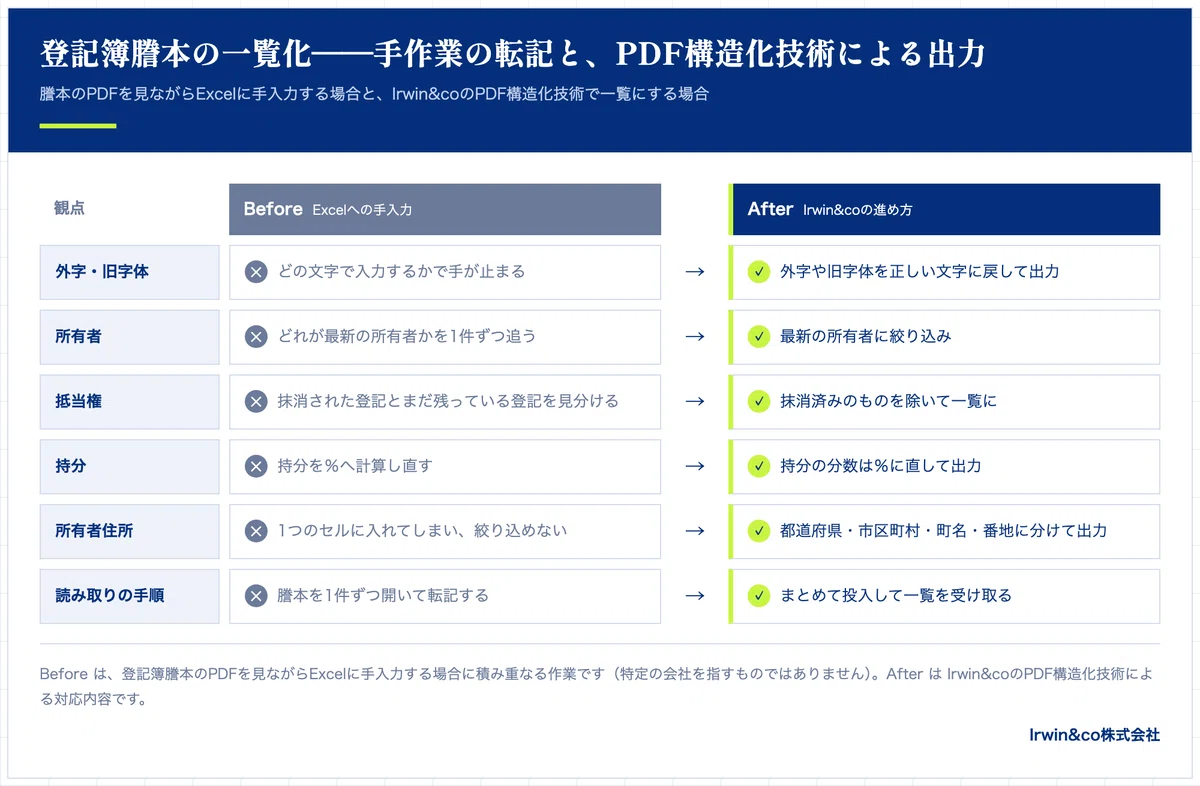This screenshot has height=786, width=1200.
Task: Click the text 持分を%へ計算し直す
Action: click(355, 466)
